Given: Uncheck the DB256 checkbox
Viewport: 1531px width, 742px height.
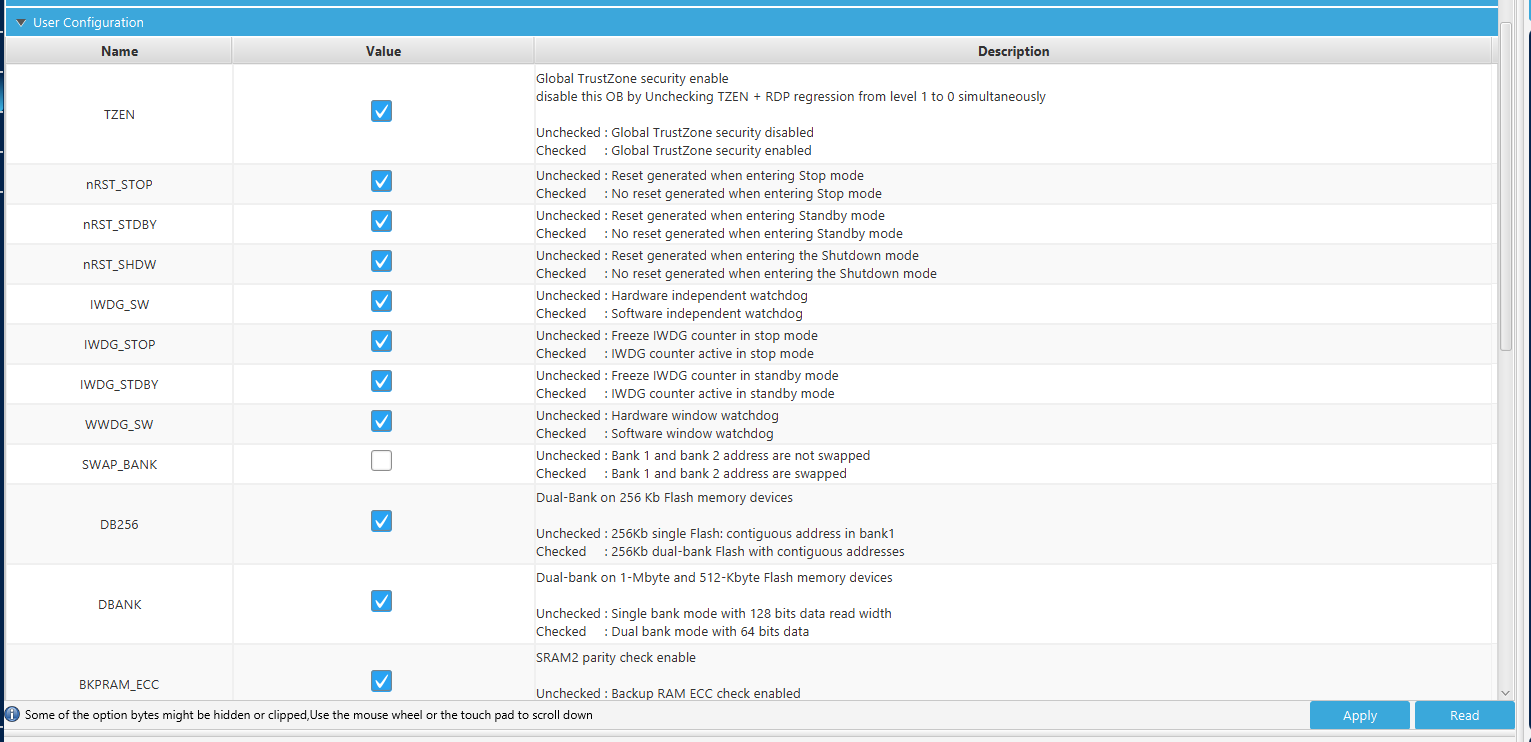Looking at the screenshot, I should [x=381, y=521].
